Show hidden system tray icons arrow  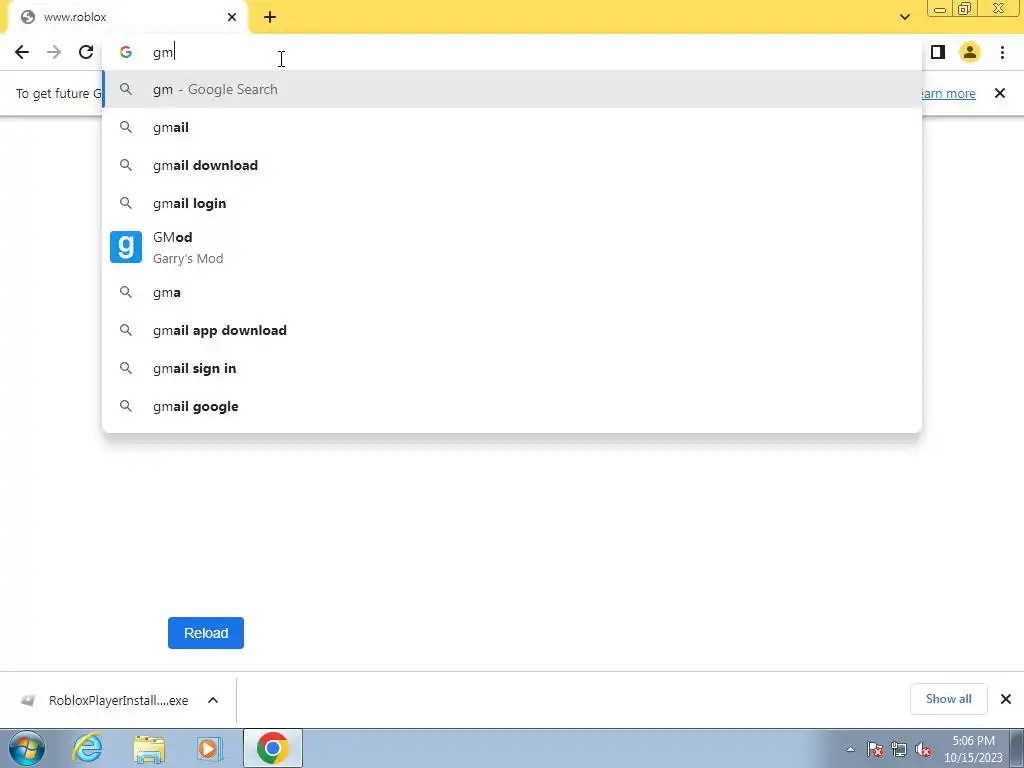tap(850, 749)
